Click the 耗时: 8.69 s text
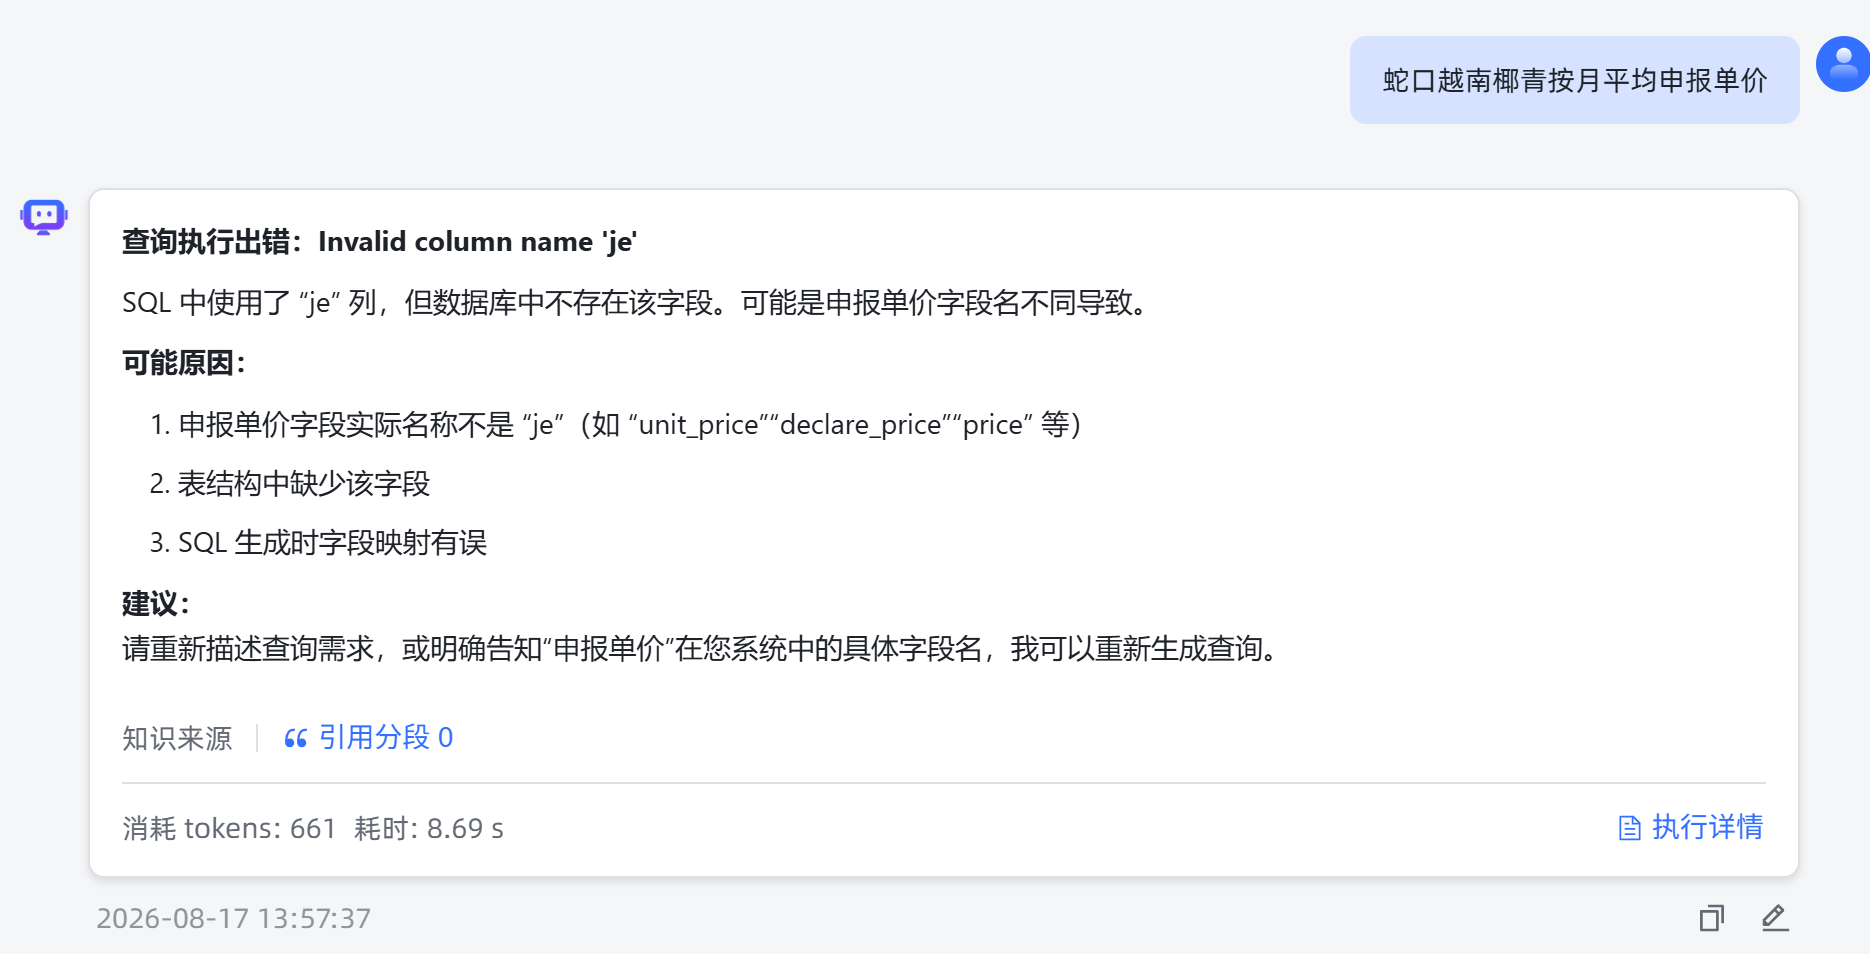Screen dimensions: 1870x954 [x=429, y=828]
